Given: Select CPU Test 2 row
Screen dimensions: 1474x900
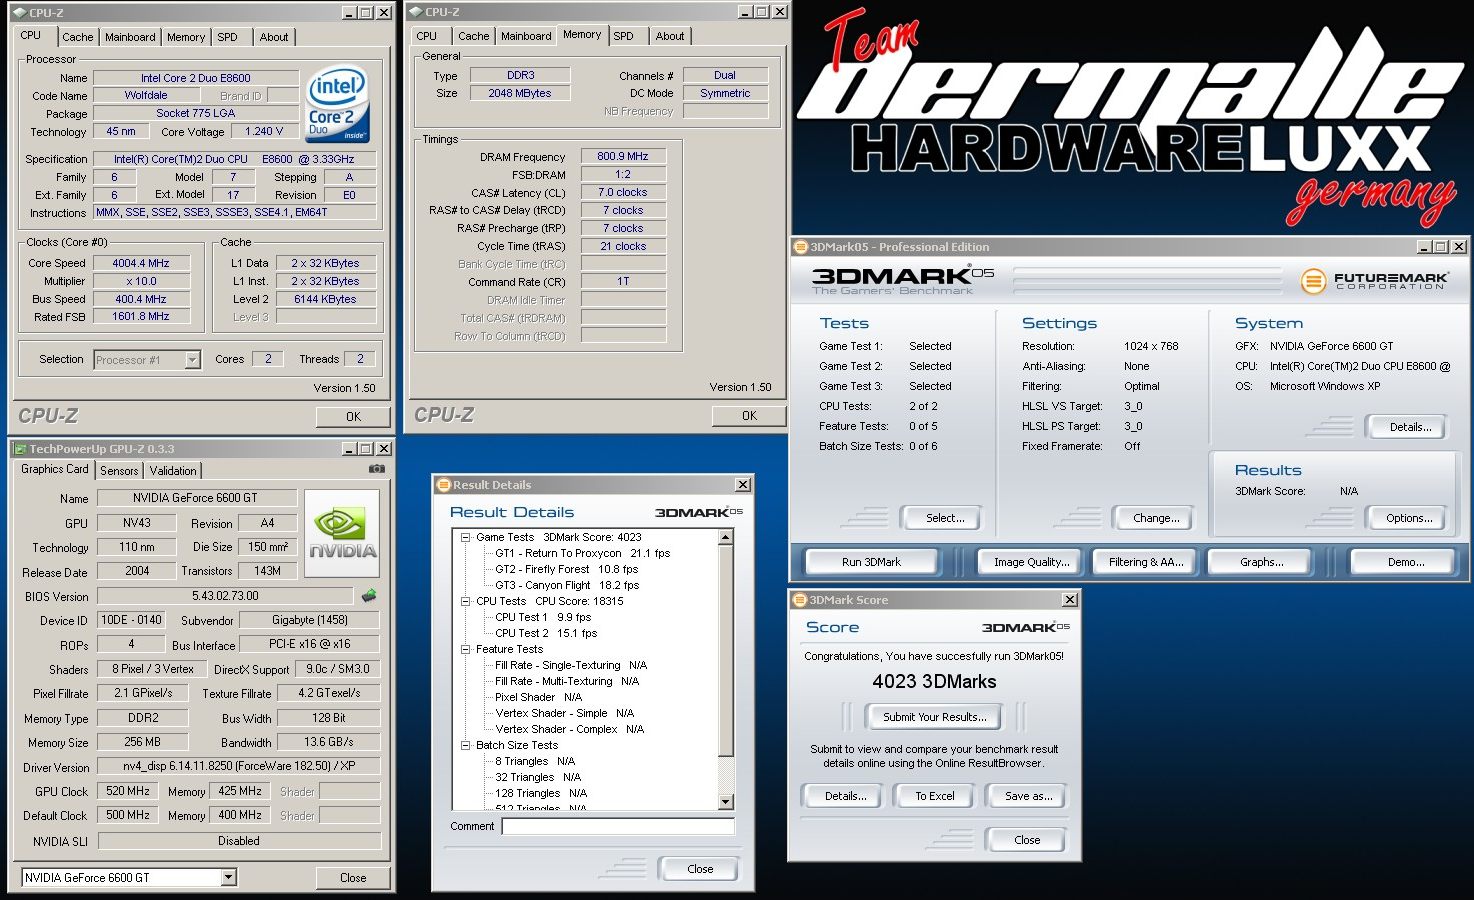Looking at the screenshot, I should tap(546, 633).
